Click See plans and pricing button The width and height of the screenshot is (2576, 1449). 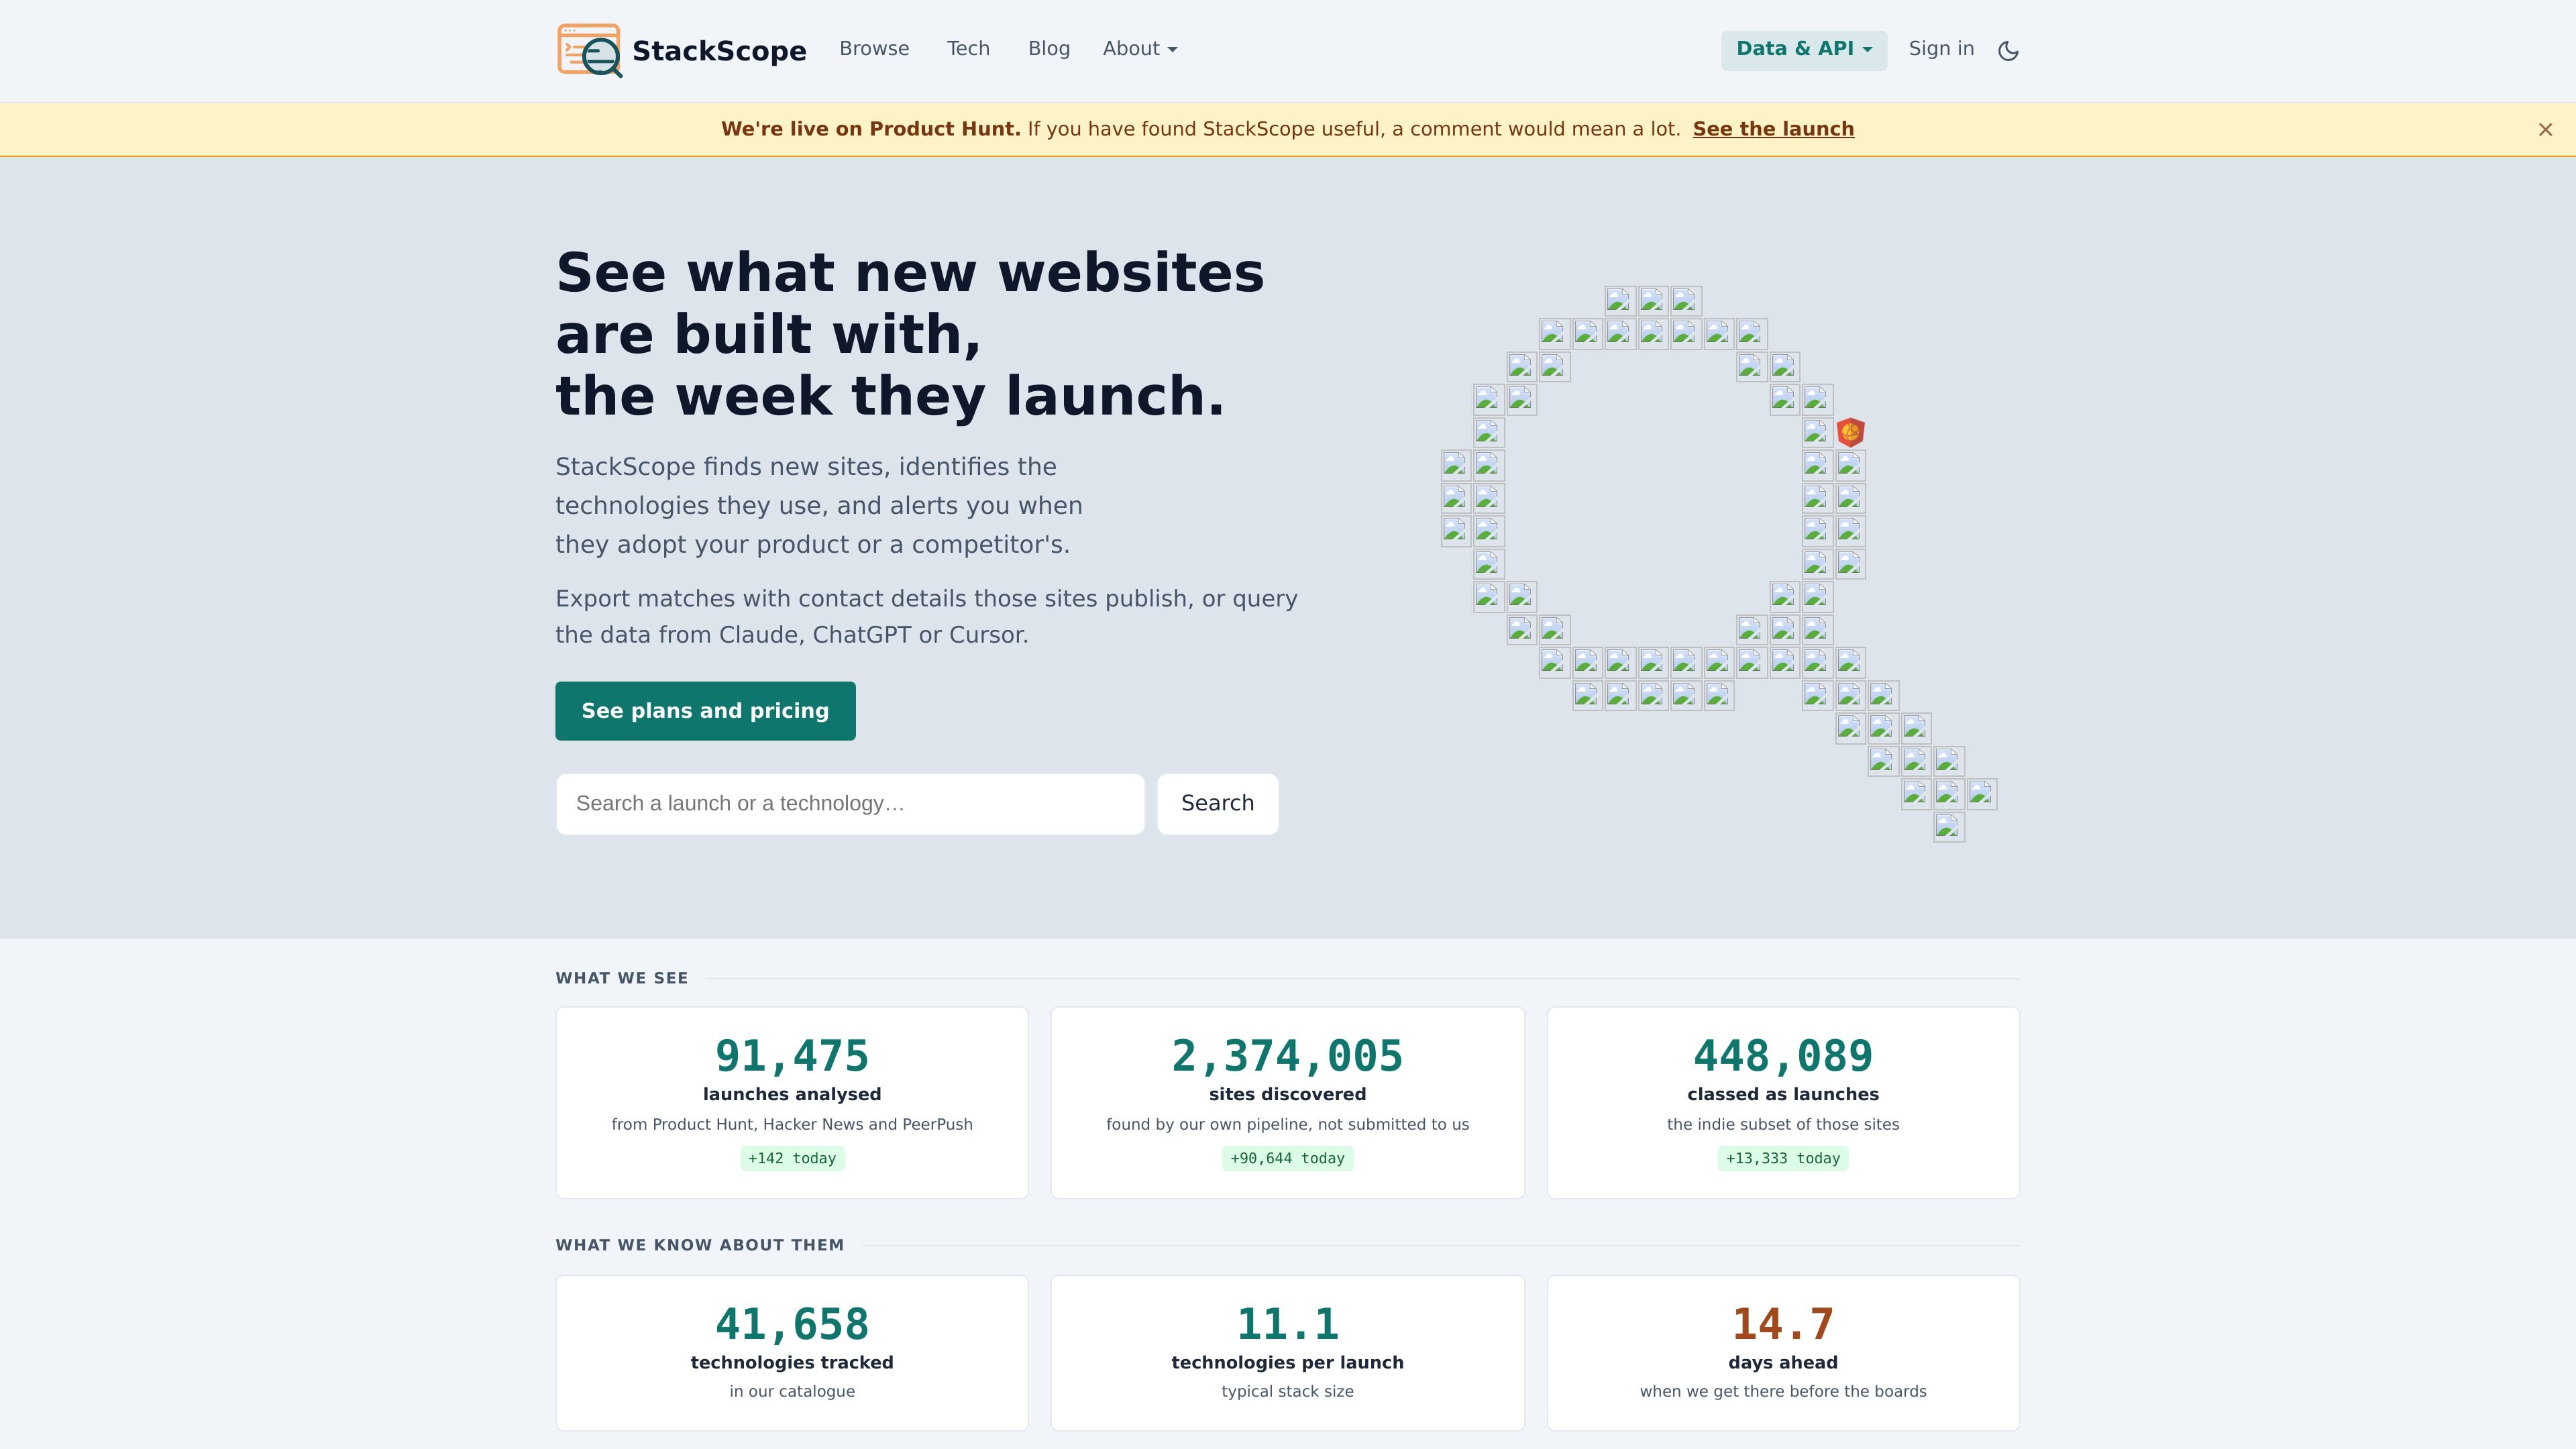pyautogui.click(x=705, y=711)
